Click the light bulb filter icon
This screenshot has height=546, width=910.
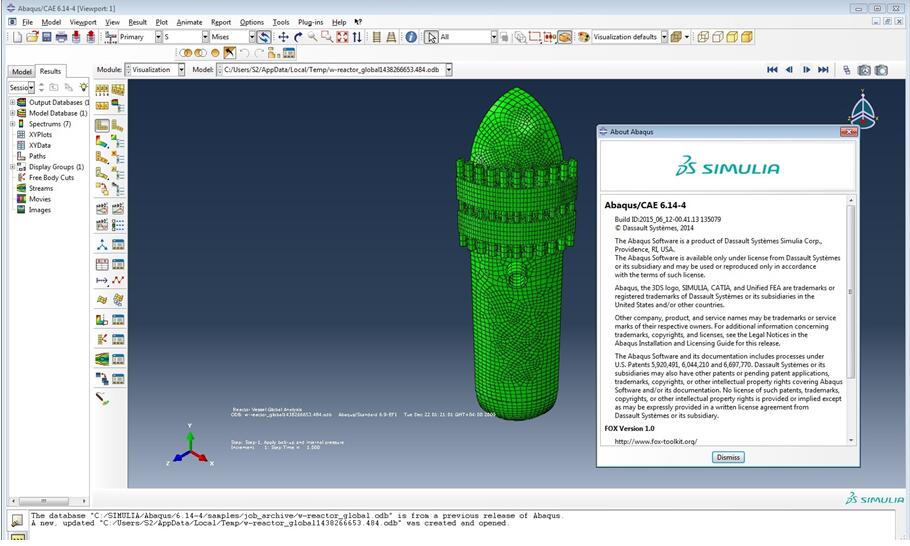point(84,87)
